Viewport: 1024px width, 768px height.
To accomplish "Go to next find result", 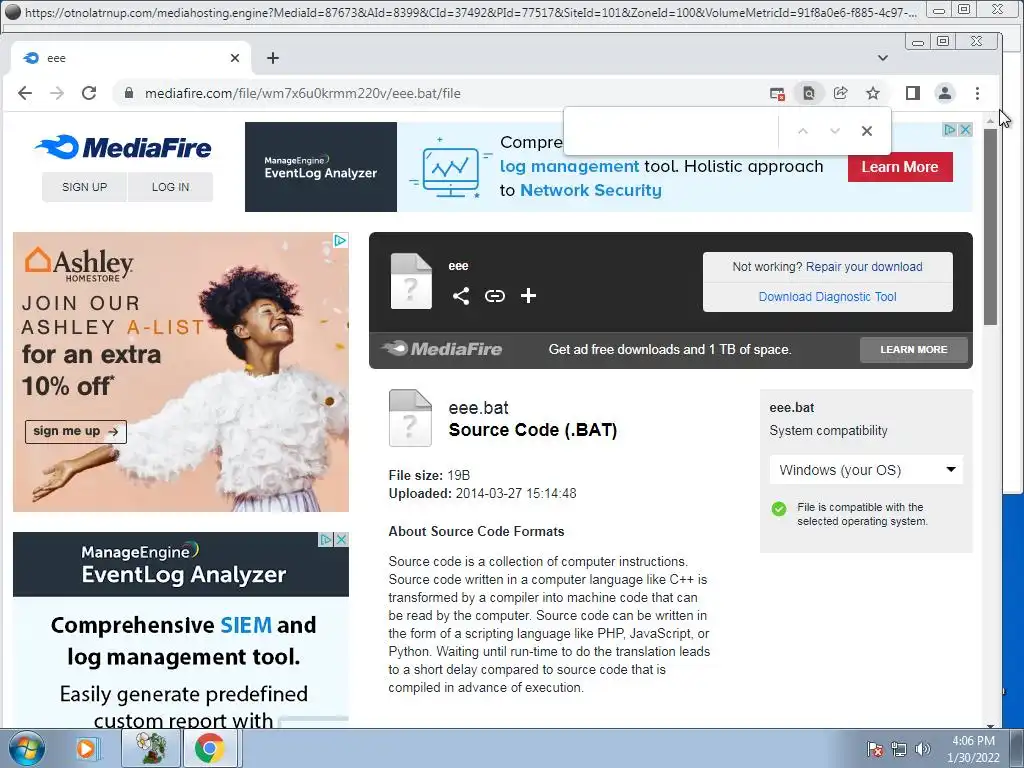I will point(835,131).
